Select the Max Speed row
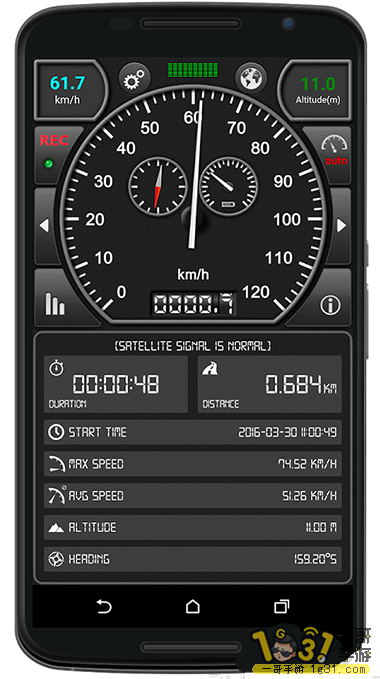Image resolution: width=380 pixels, height=679 pixels. 193,464
